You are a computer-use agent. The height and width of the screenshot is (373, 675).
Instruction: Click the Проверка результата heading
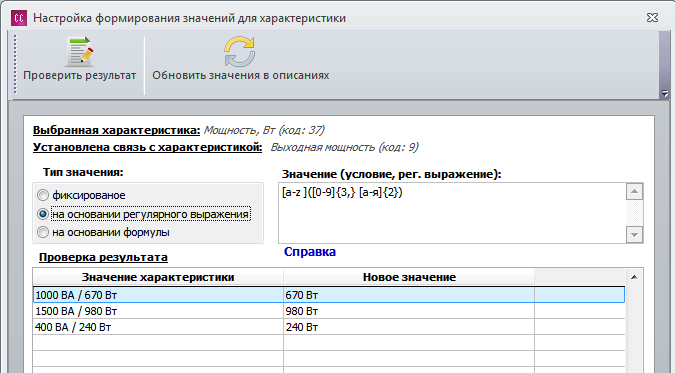pyautogui.click(x=103, y=257)
